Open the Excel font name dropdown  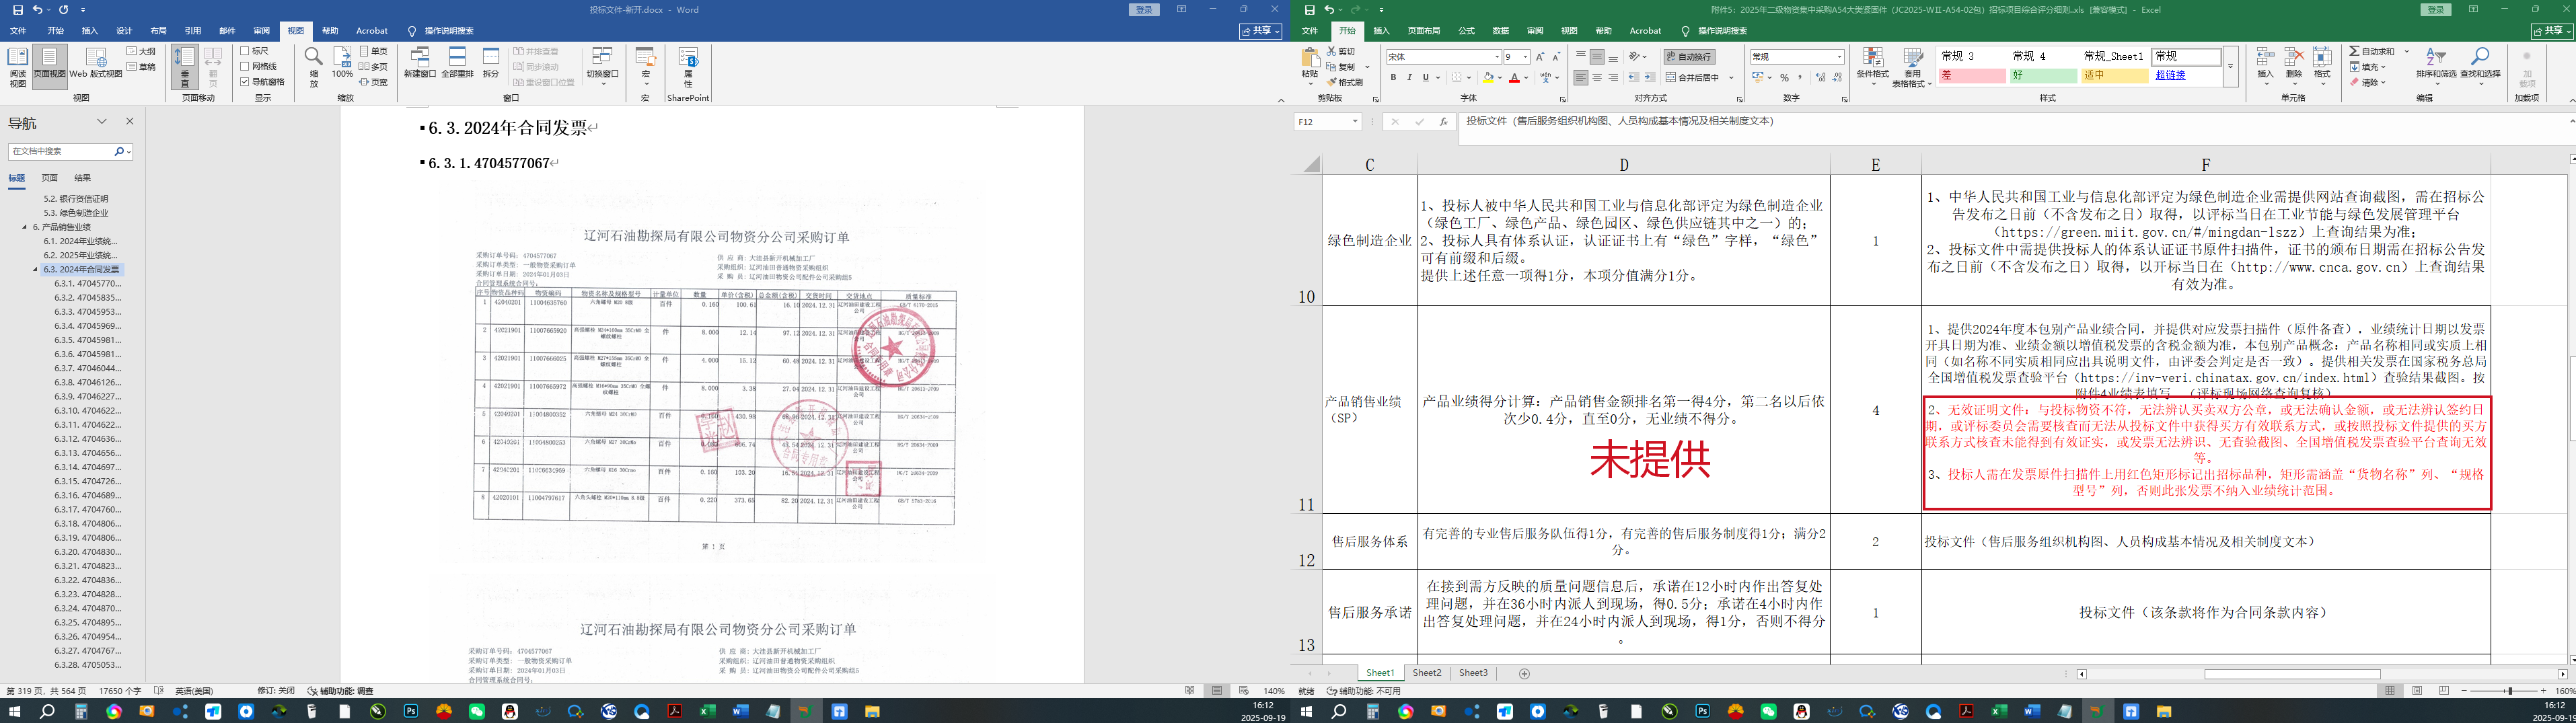point(1497,57)
